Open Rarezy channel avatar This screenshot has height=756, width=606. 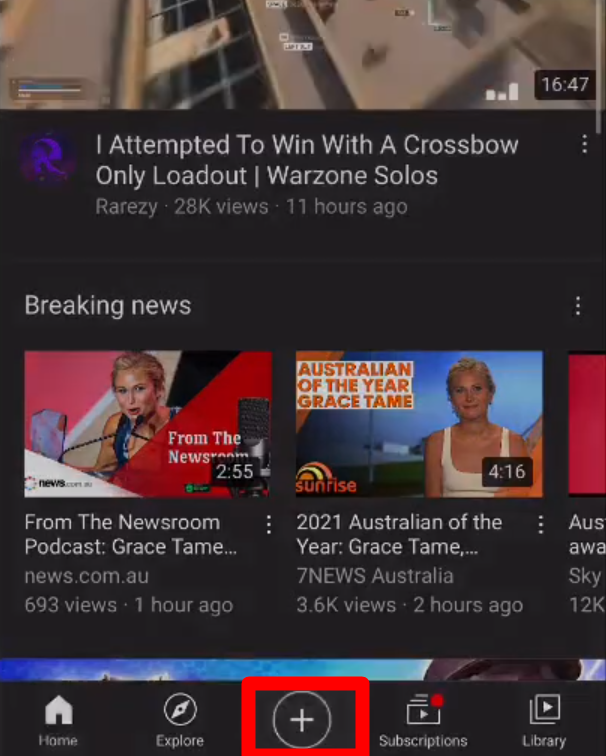(x=48, y=158)
